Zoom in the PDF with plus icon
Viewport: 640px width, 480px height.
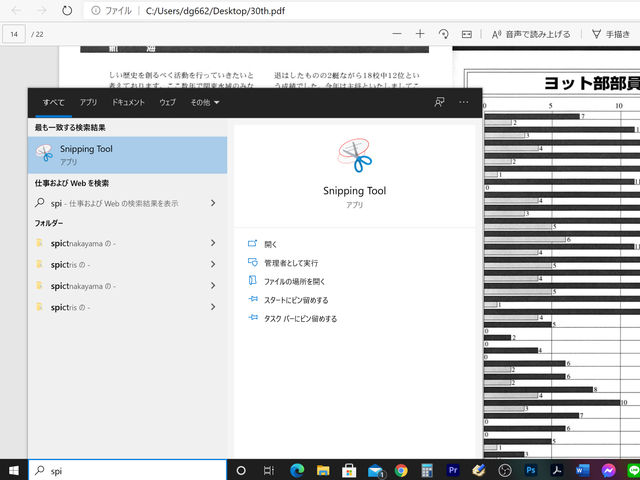[x=420, y=34]
